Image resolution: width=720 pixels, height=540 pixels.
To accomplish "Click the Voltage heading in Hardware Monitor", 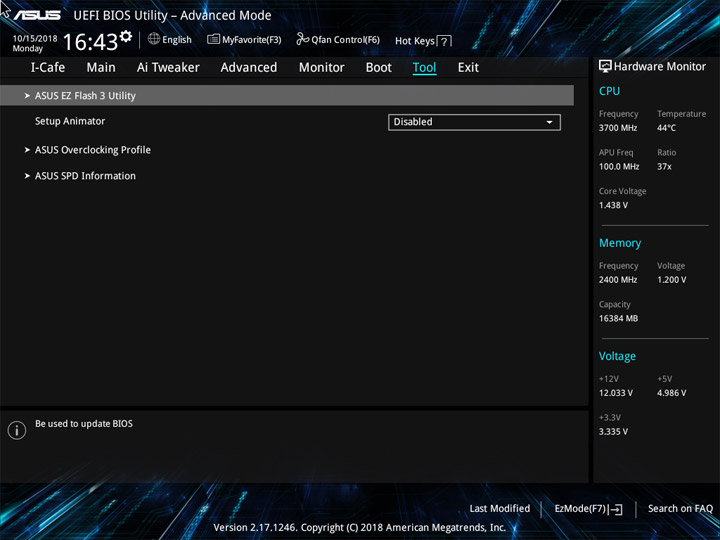I will (617, 356).
